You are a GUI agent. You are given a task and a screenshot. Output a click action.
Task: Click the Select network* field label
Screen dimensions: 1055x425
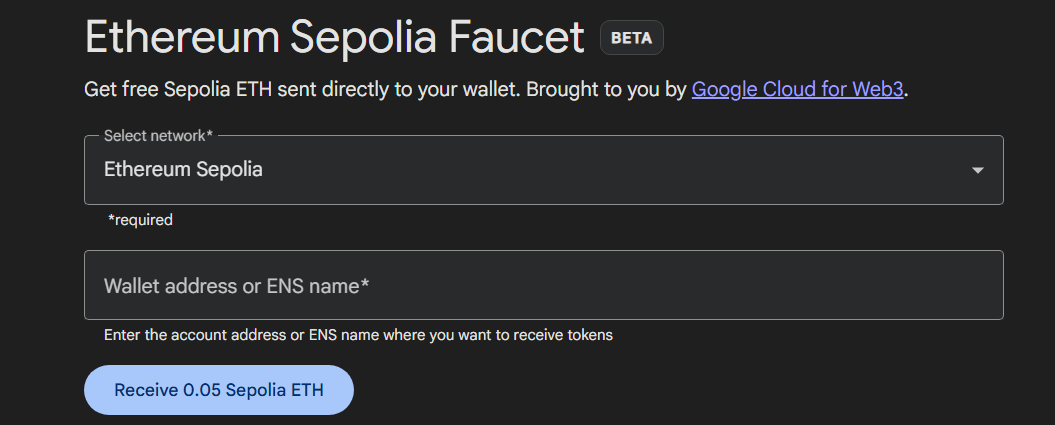point(159,135)
